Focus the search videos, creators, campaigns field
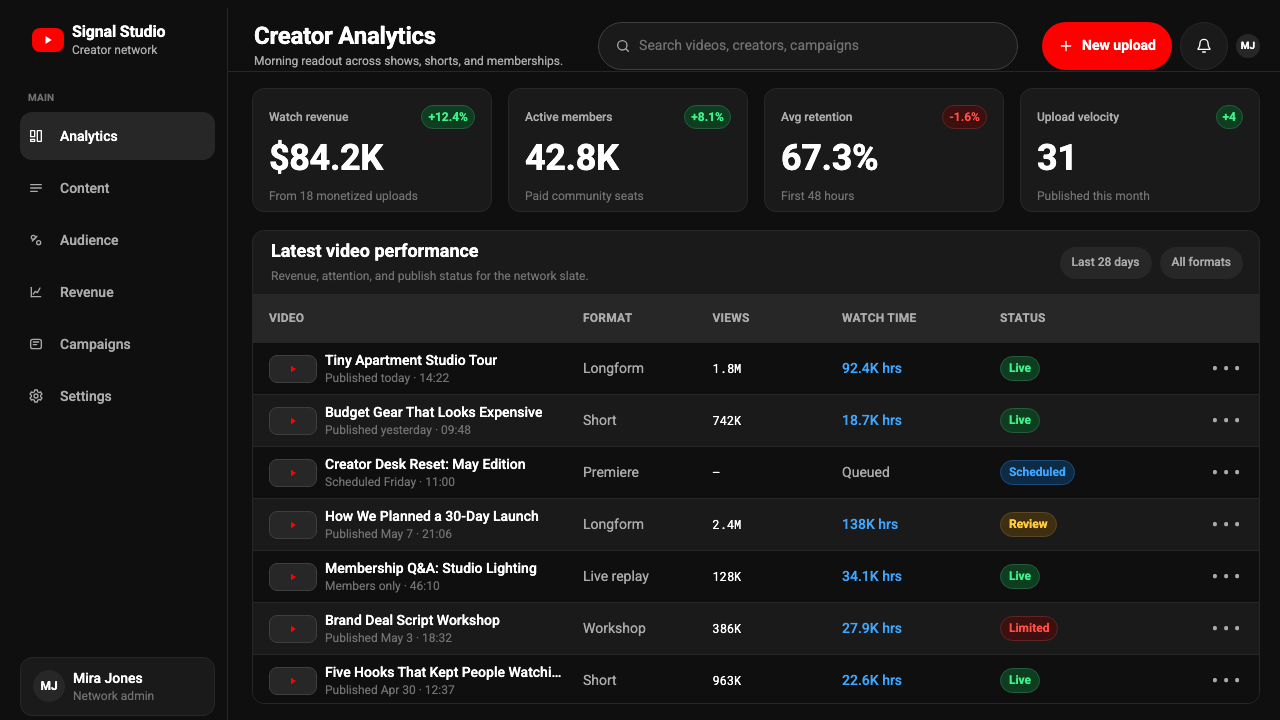This screenshot has height=720, width=1280. (x=807, y=46)
